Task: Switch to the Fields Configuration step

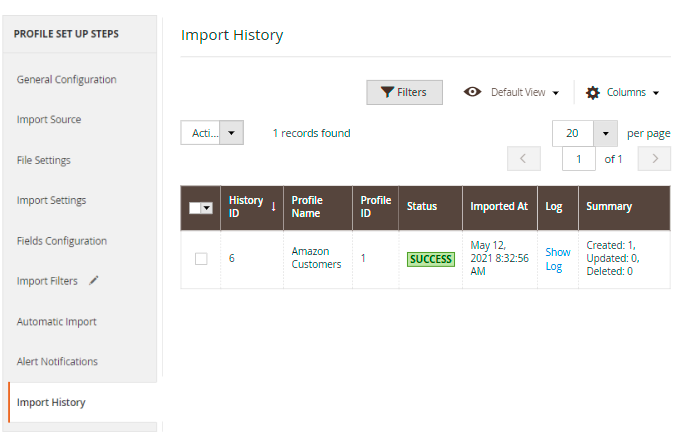Action: click(x=62, y=241)
